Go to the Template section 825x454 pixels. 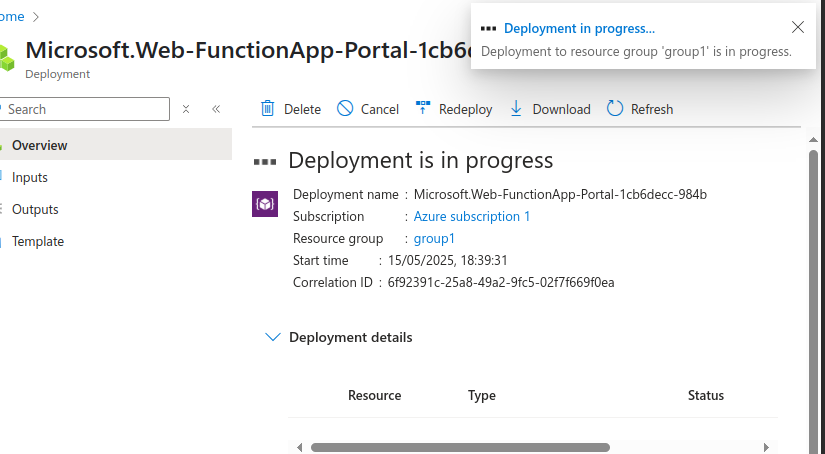tap(38, 241)
